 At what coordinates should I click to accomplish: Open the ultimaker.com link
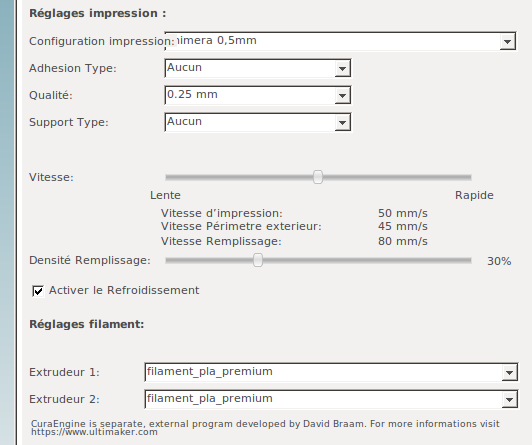pos(94,432)
